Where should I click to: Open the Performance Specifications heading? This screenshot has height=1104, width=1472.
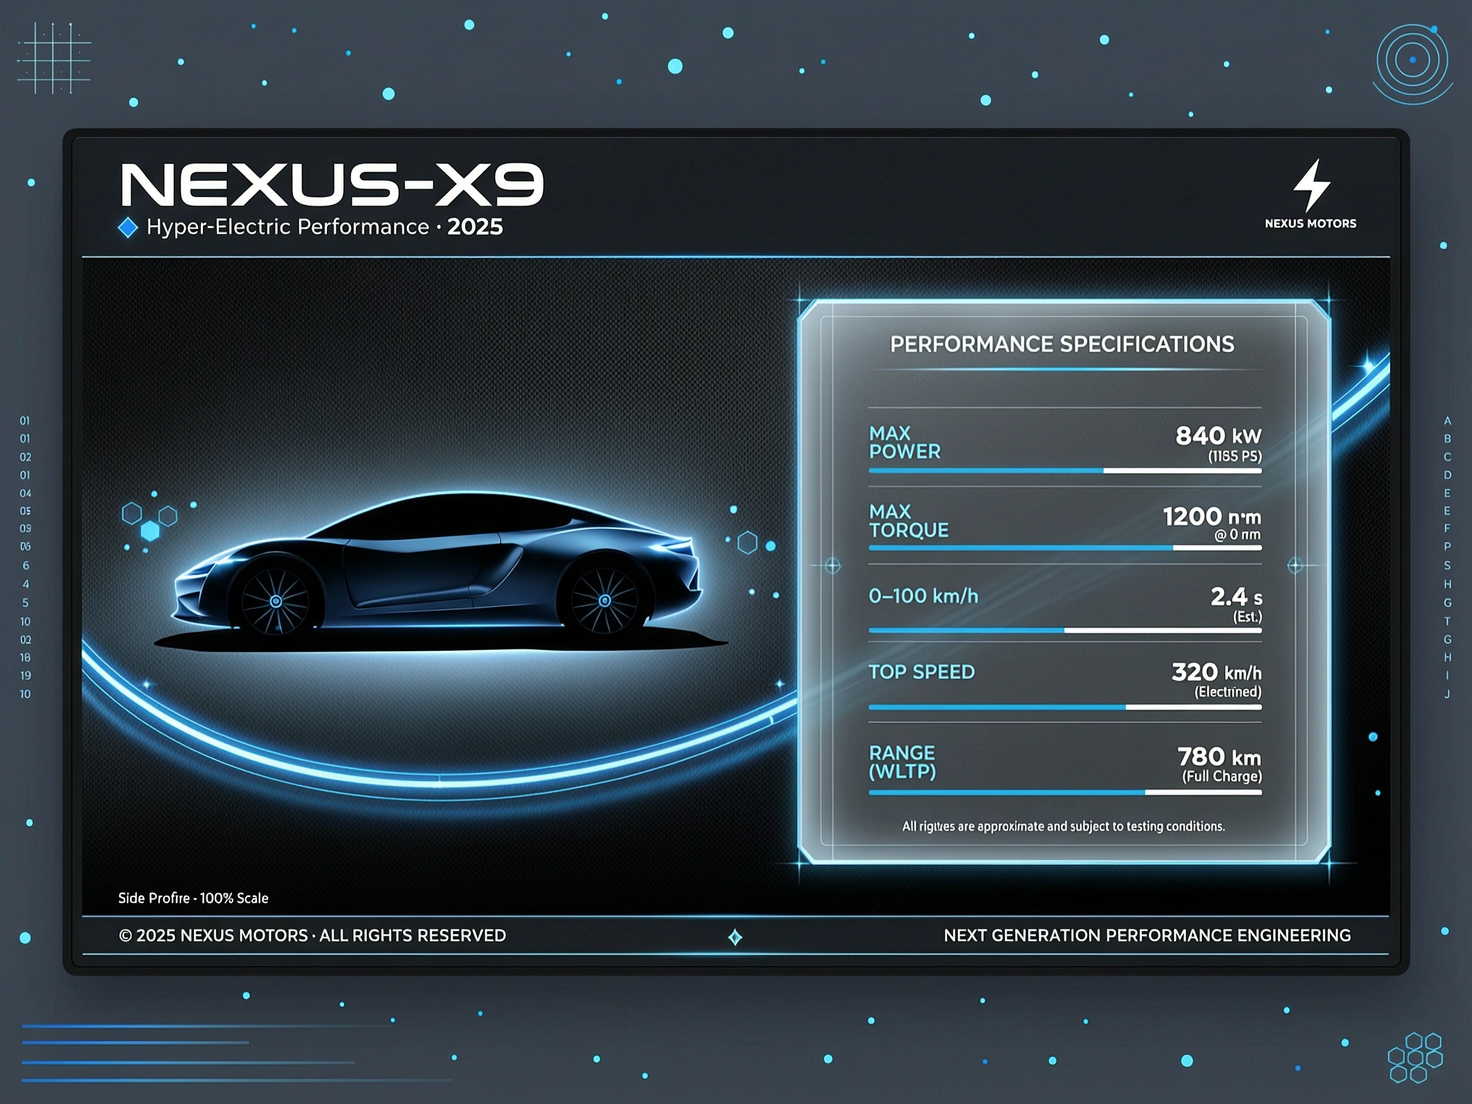coord(1062,345)
